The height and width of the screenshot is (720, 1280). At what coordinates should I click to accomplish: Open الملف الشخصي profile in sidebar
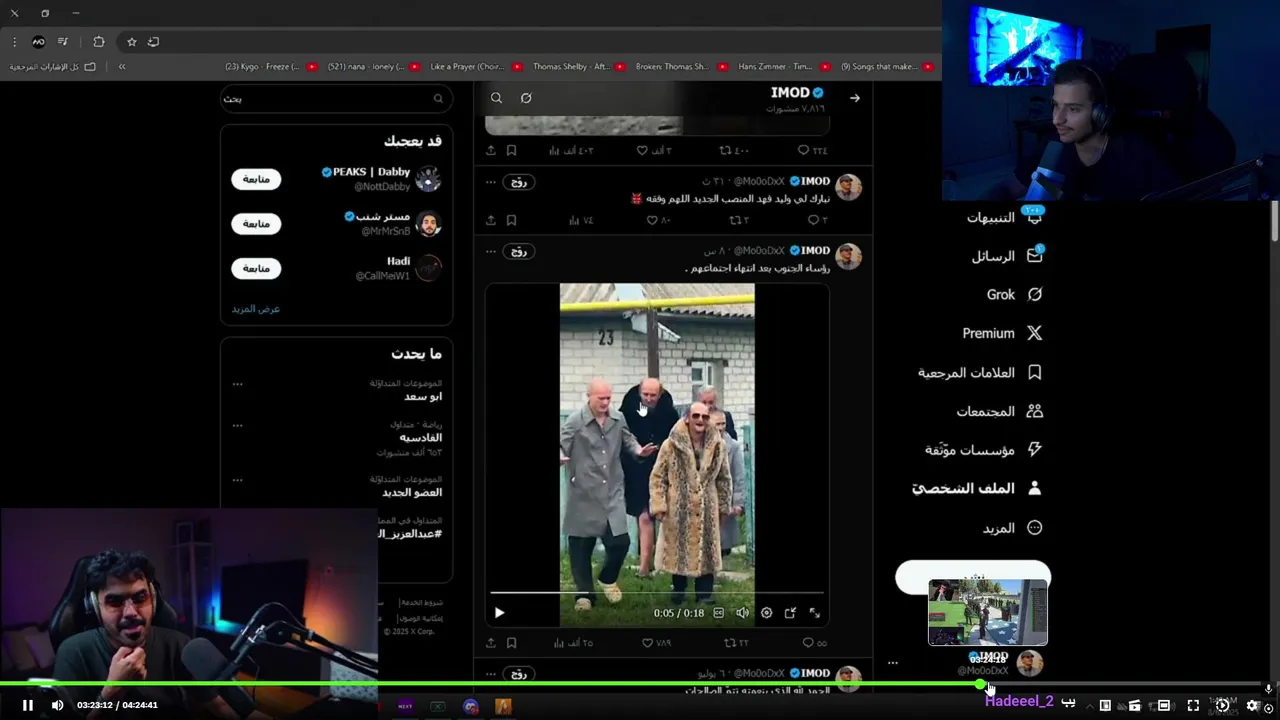tap(977, 488)
